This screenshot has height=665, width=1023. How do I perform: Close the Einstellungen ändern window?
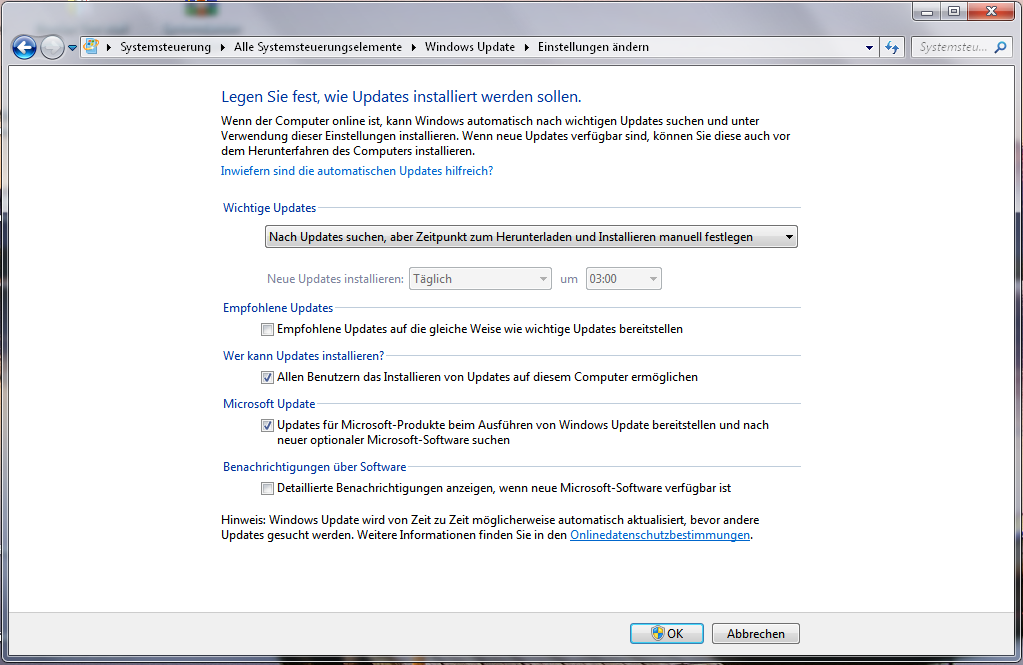[x=991, y=12]
